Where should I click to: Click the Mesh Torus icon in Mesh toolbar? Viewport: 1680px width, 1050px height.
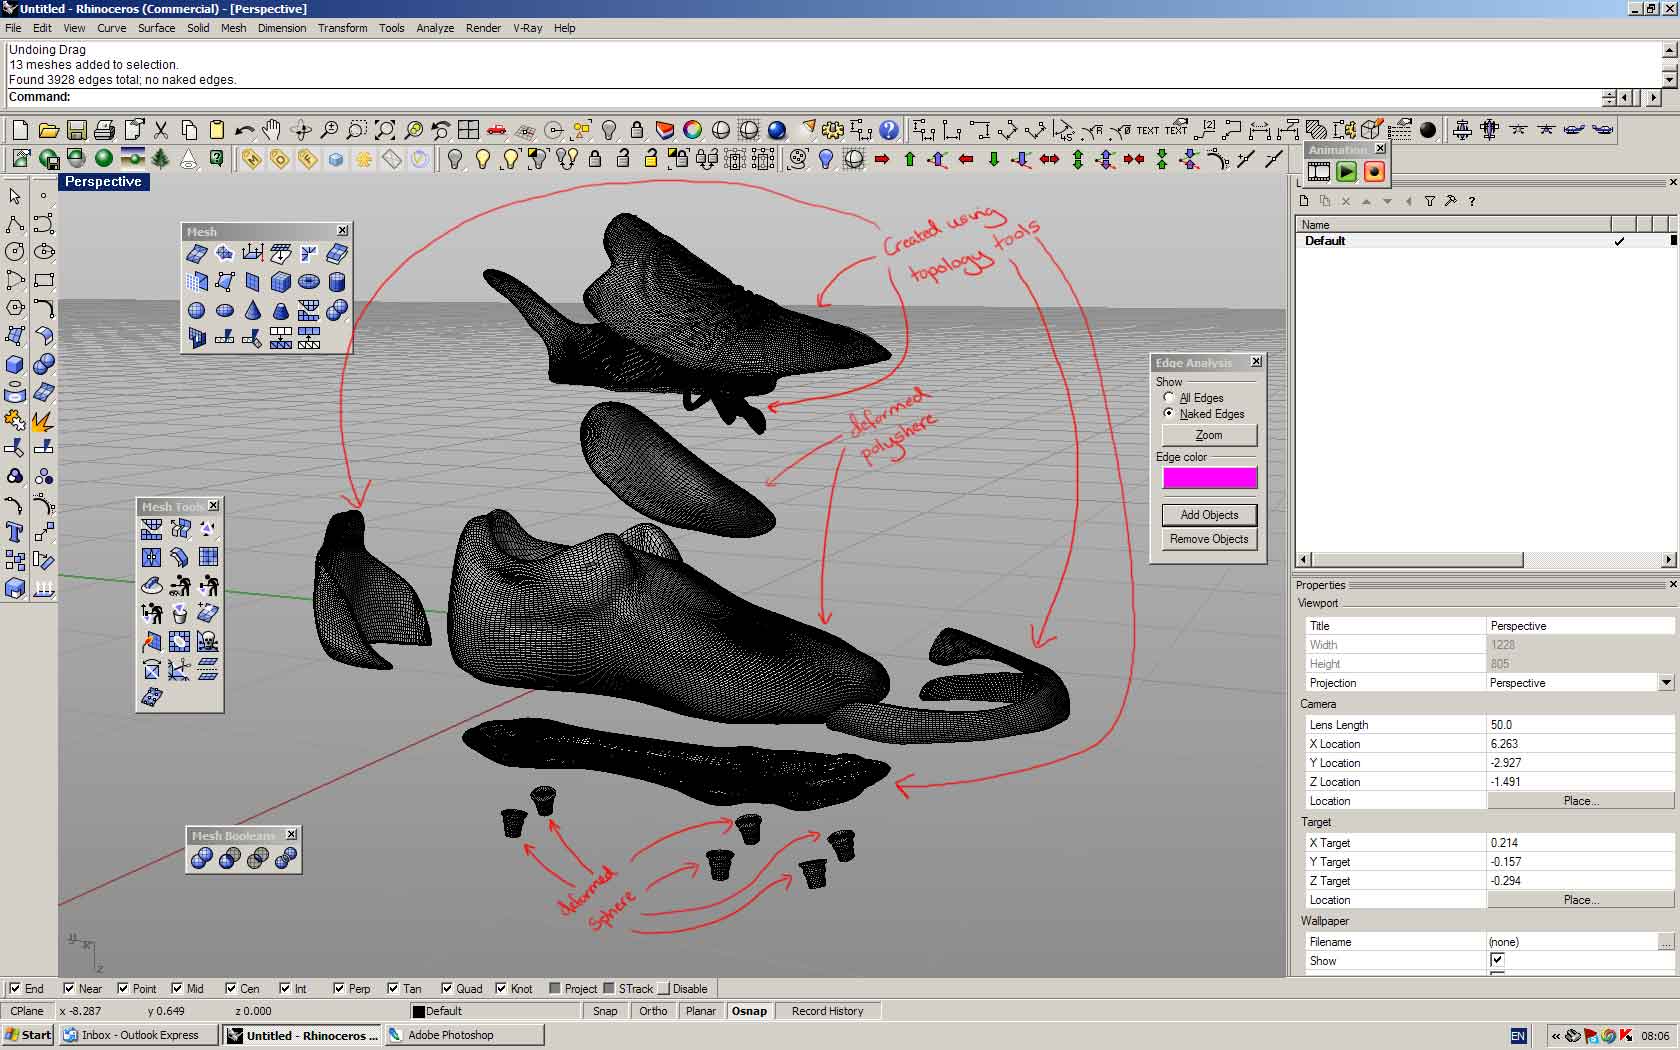(309, 282)
